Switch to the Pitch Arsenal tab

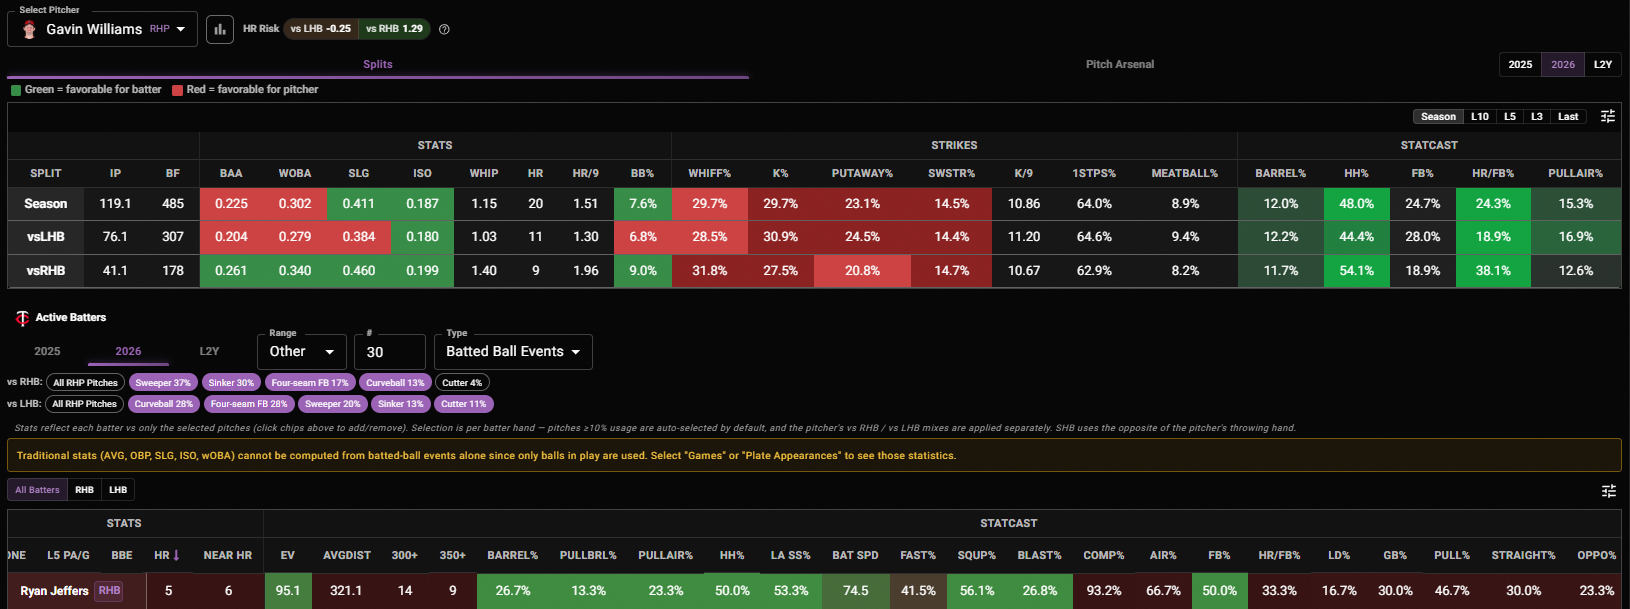point(1120,64)
